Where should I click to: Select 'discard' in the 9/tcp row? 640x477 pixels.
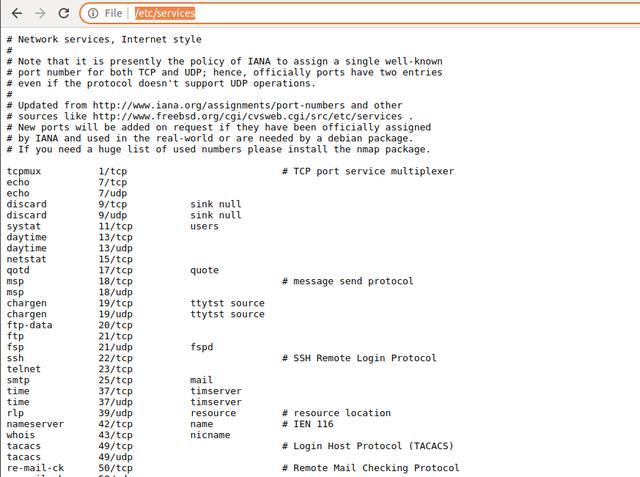[x=27, y=204]
